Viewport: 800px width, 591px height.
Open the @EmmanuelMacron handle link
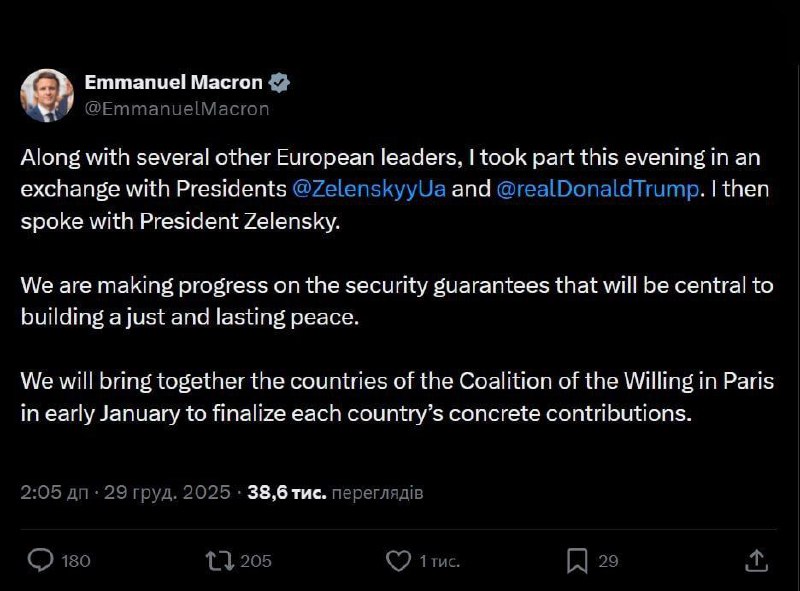click(177, 109)
